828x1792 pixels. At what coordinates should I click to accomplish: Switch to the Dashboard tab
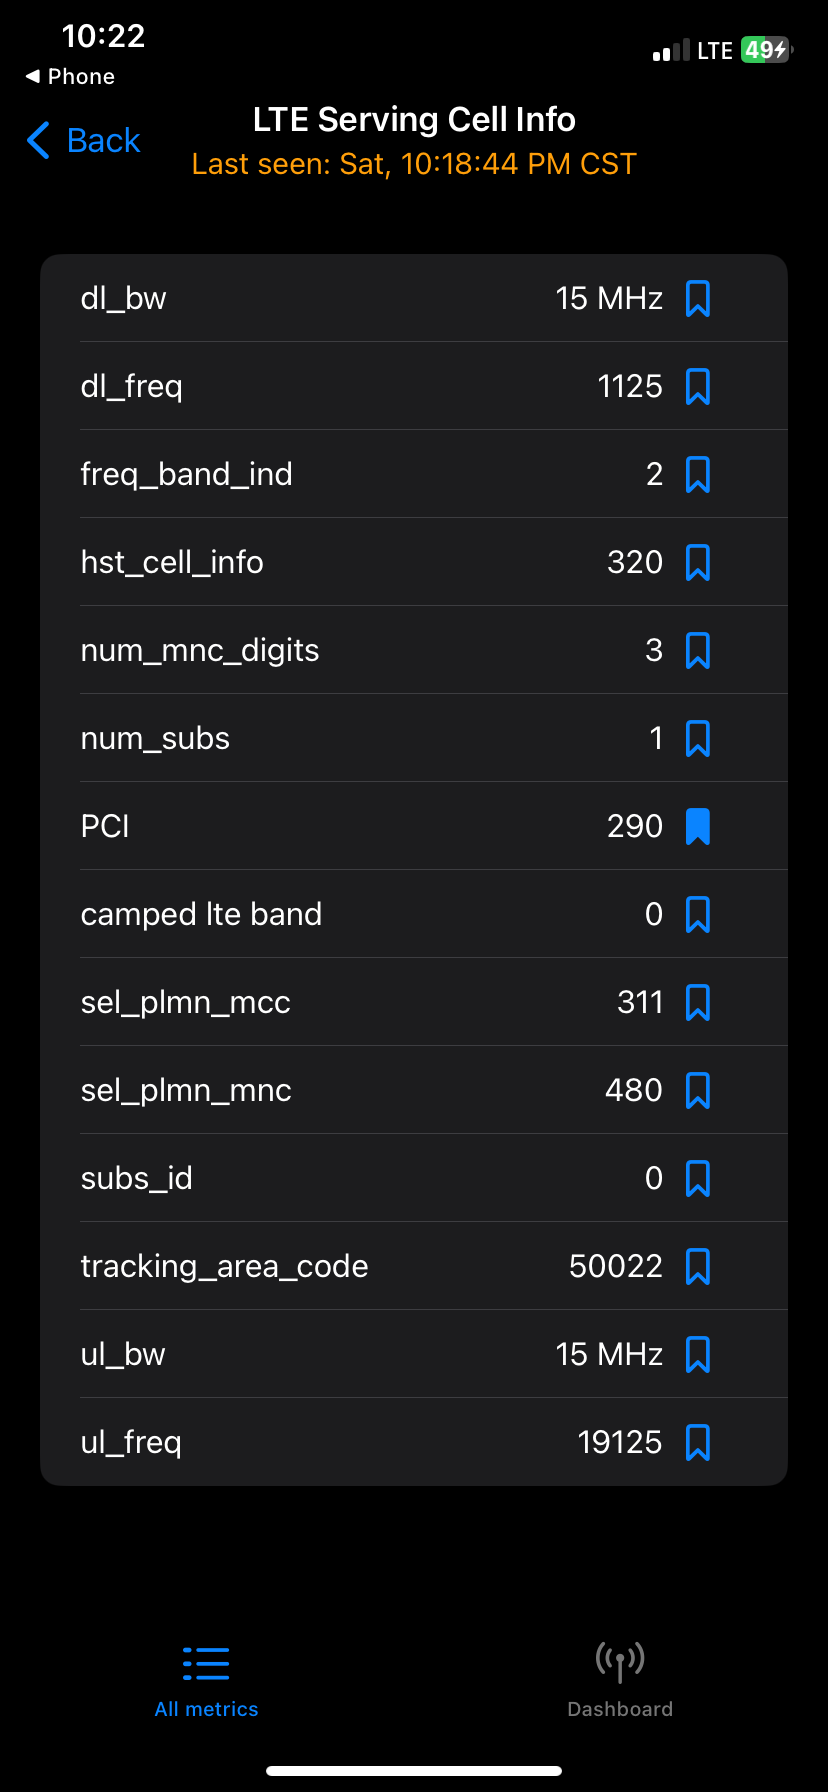620,1680
